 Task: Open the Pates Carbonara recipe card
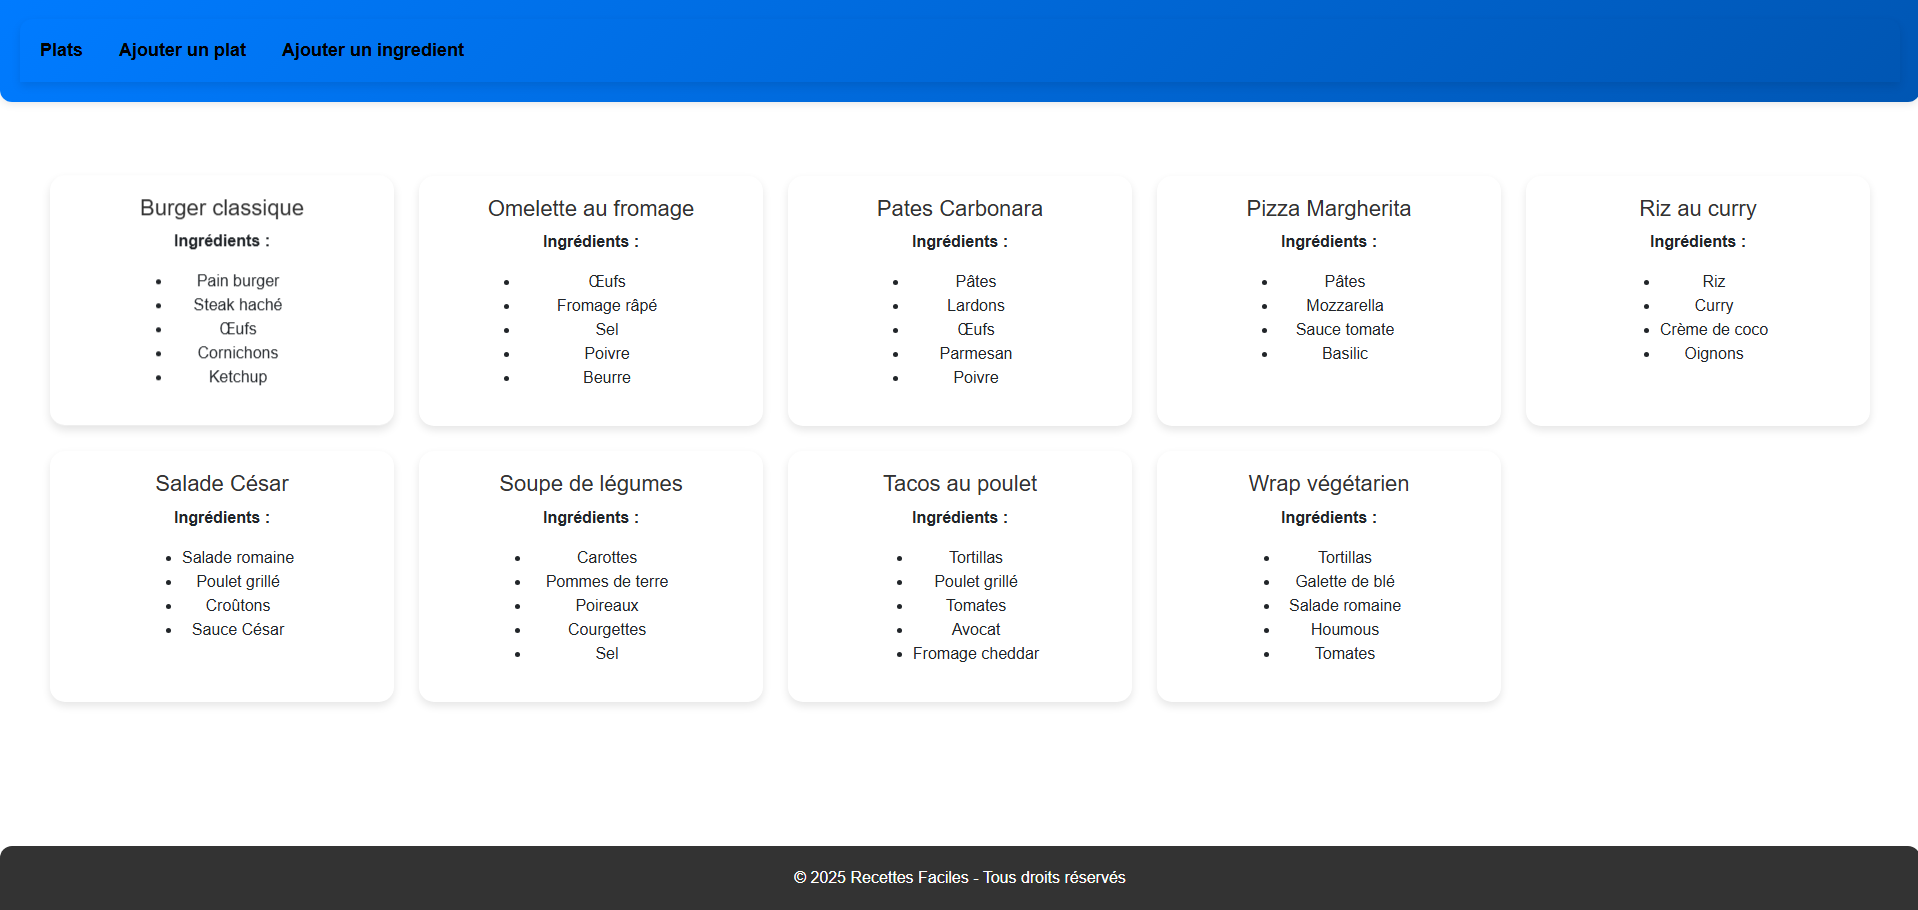point(959,209)
